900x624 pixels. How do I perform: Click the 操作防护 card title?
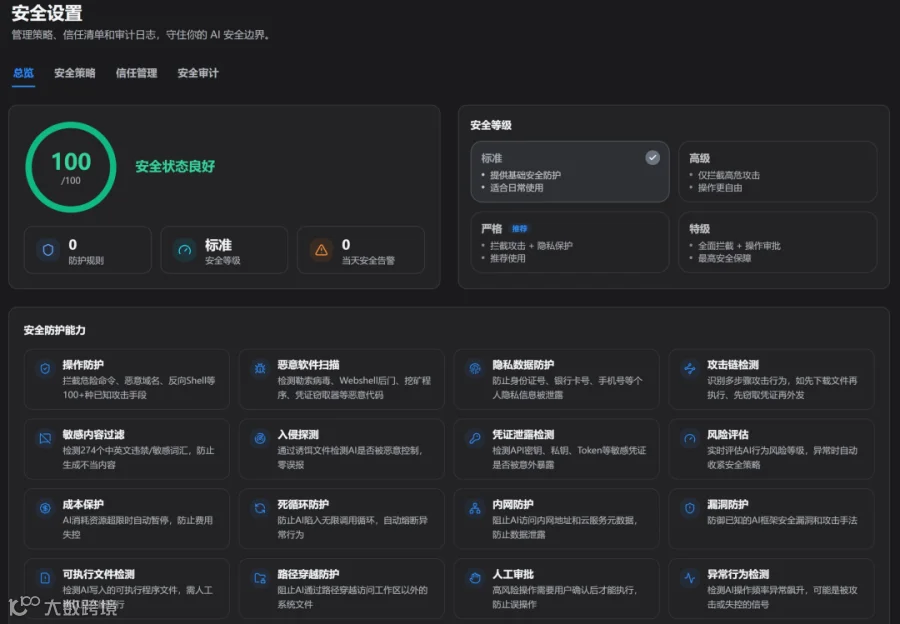click(83, 365)
